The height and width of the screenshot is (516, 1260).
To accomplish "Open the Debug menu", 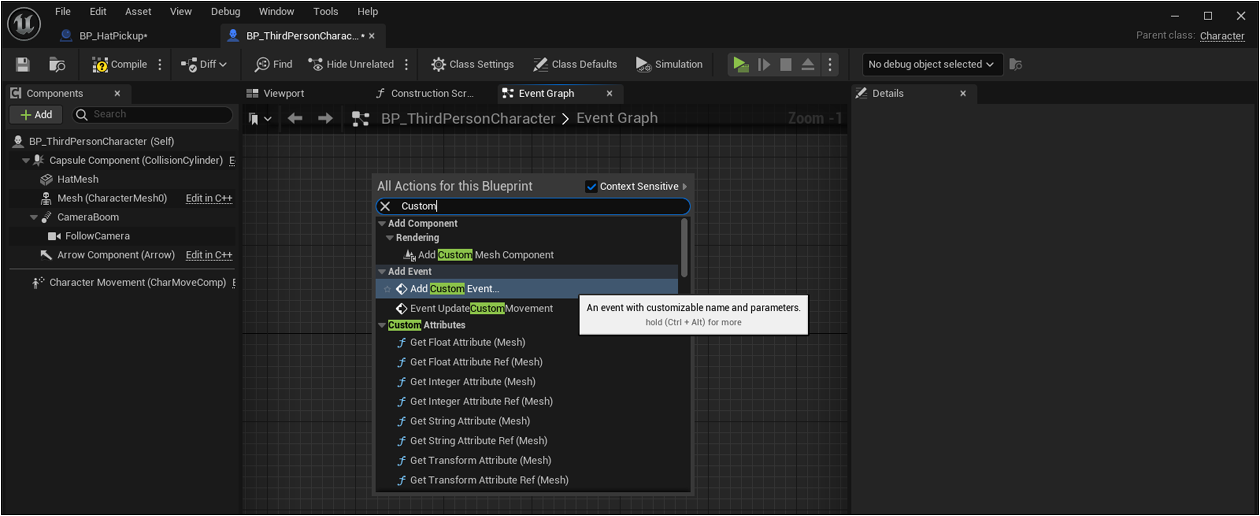I will (226, 12).
